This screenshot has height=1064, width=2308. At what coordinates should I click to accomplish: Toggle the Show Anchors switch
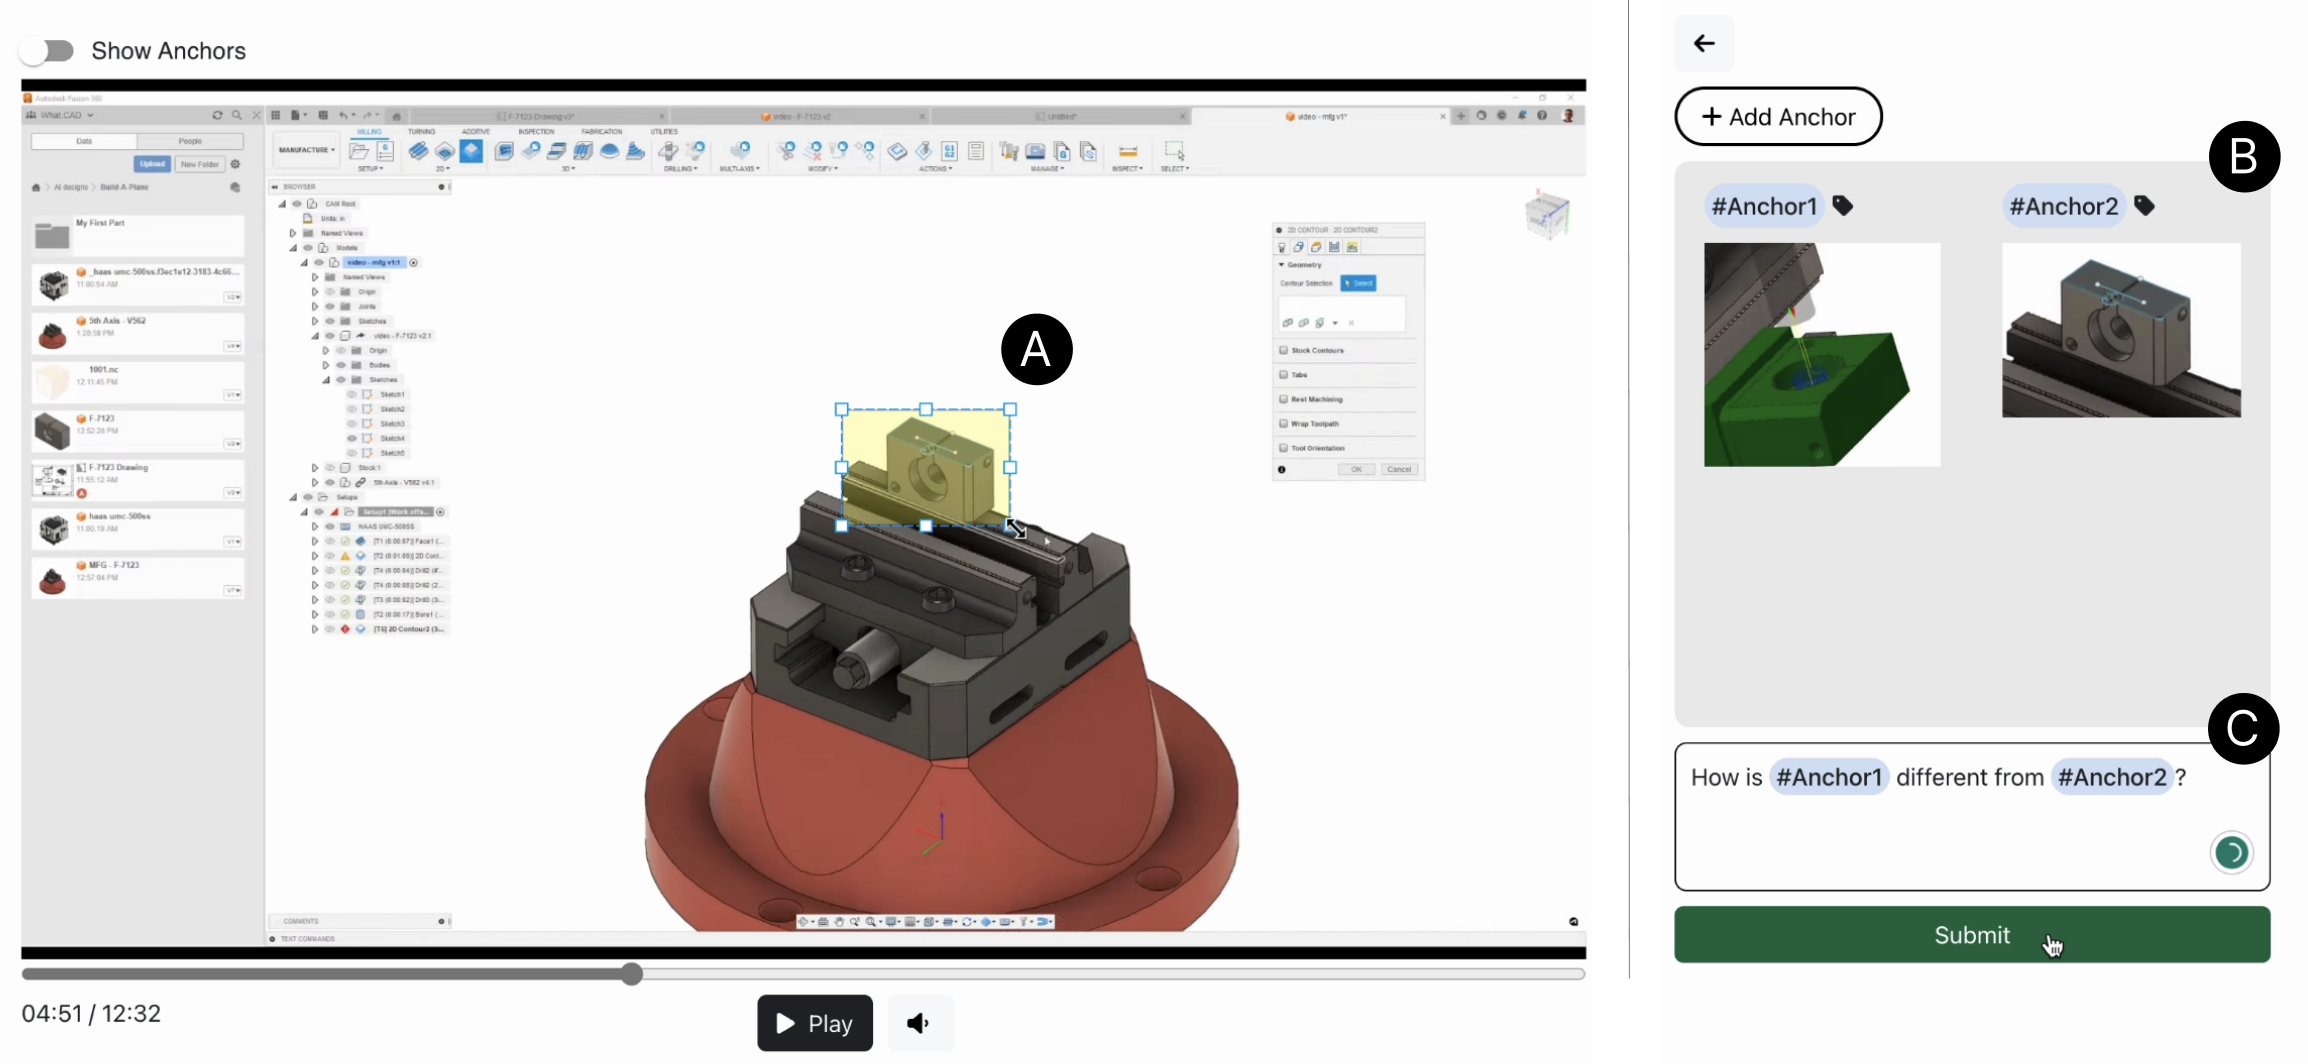point(47,51)
